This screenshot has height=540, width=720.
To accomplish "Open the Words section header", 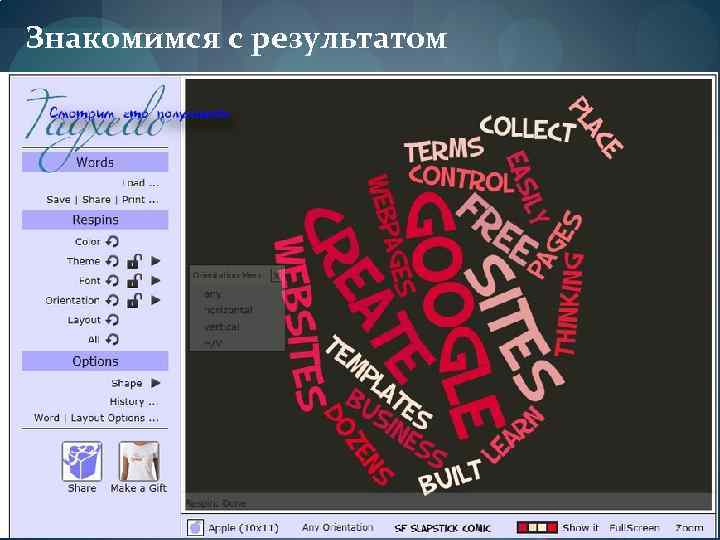I will tap(95, 162).
